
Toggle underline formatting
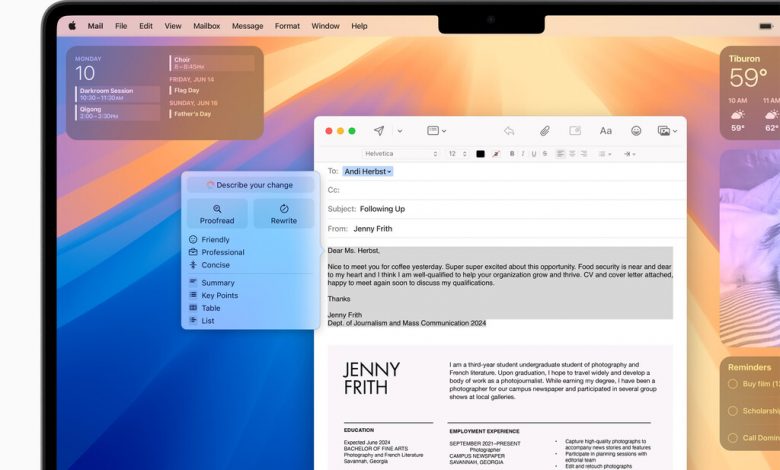pyautogui.click(x=534, y=154)
